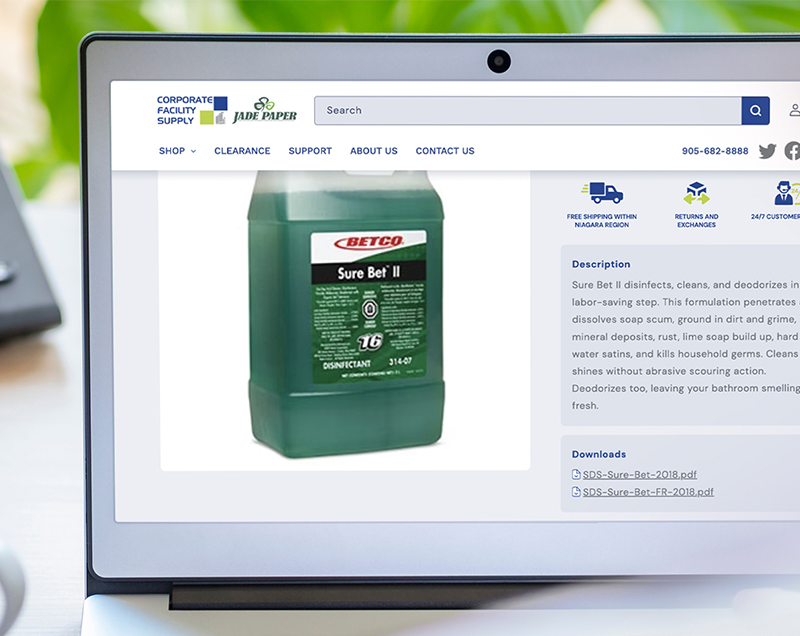Viewport: 800px width, 636px height.
Task: Open the user account icon
Action: tap(794, 110)
